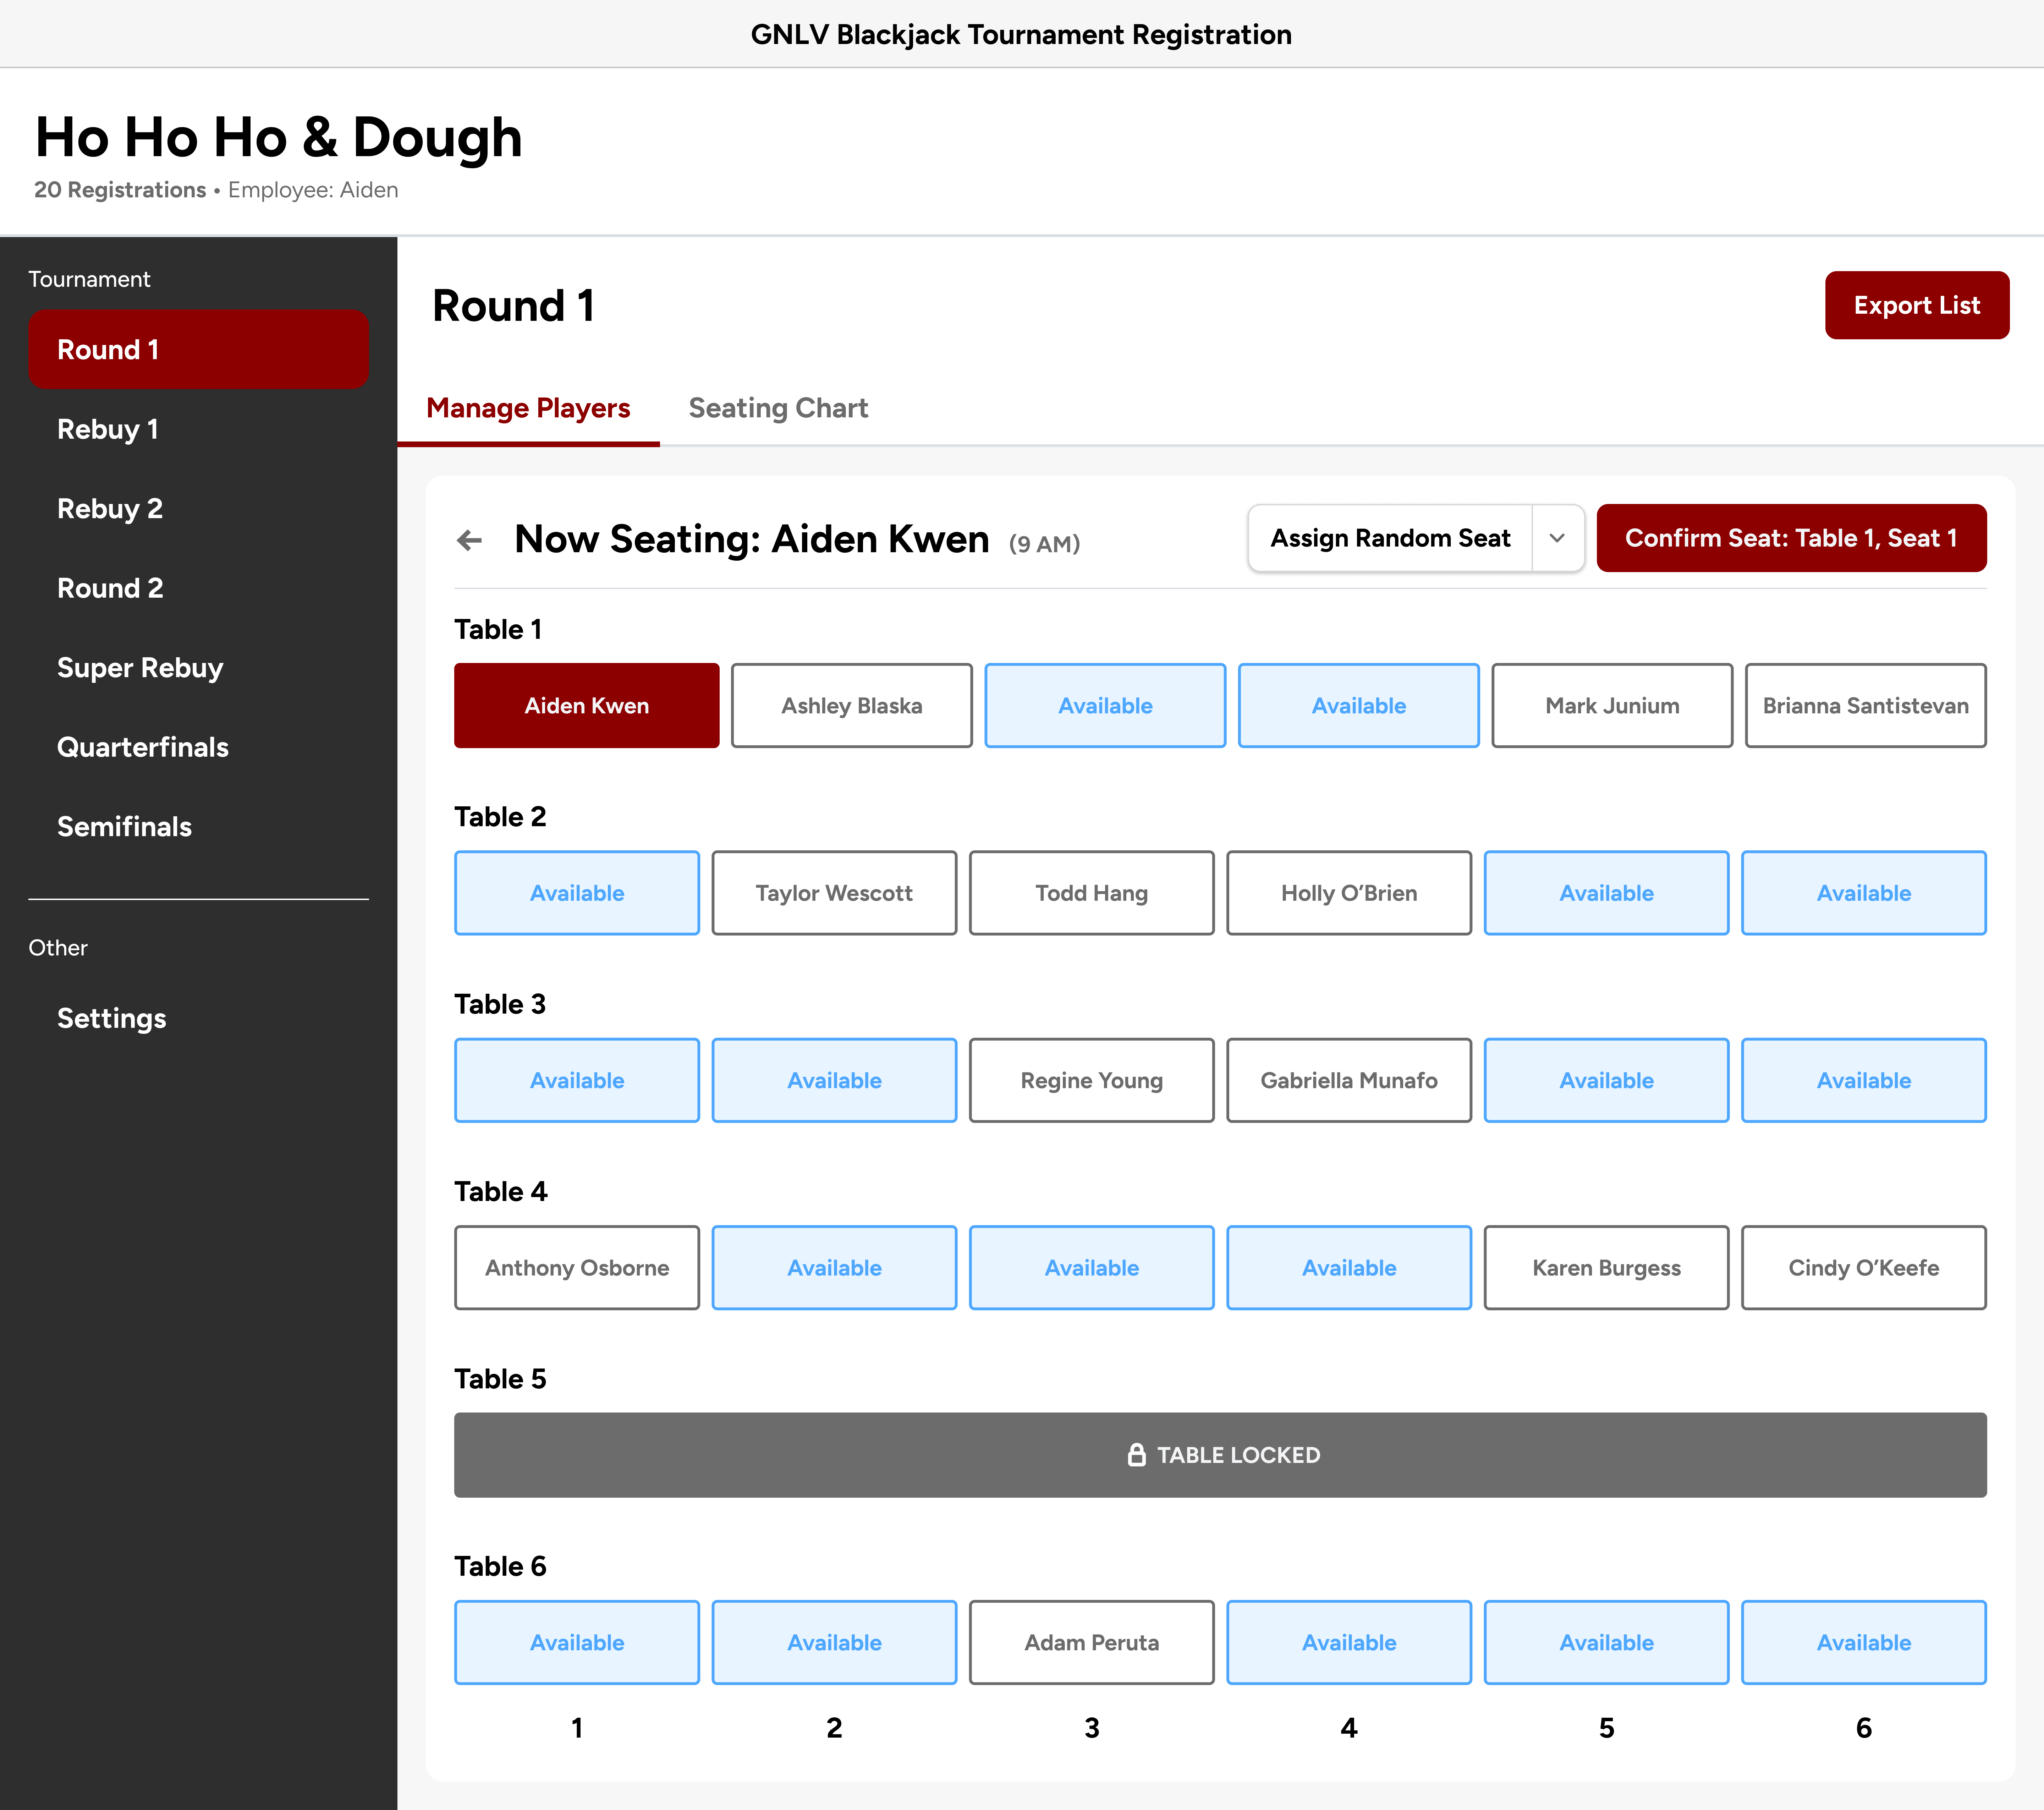Switch to the Seating Chart tab
The image size is (2044, 1810).
click(777, 409)
